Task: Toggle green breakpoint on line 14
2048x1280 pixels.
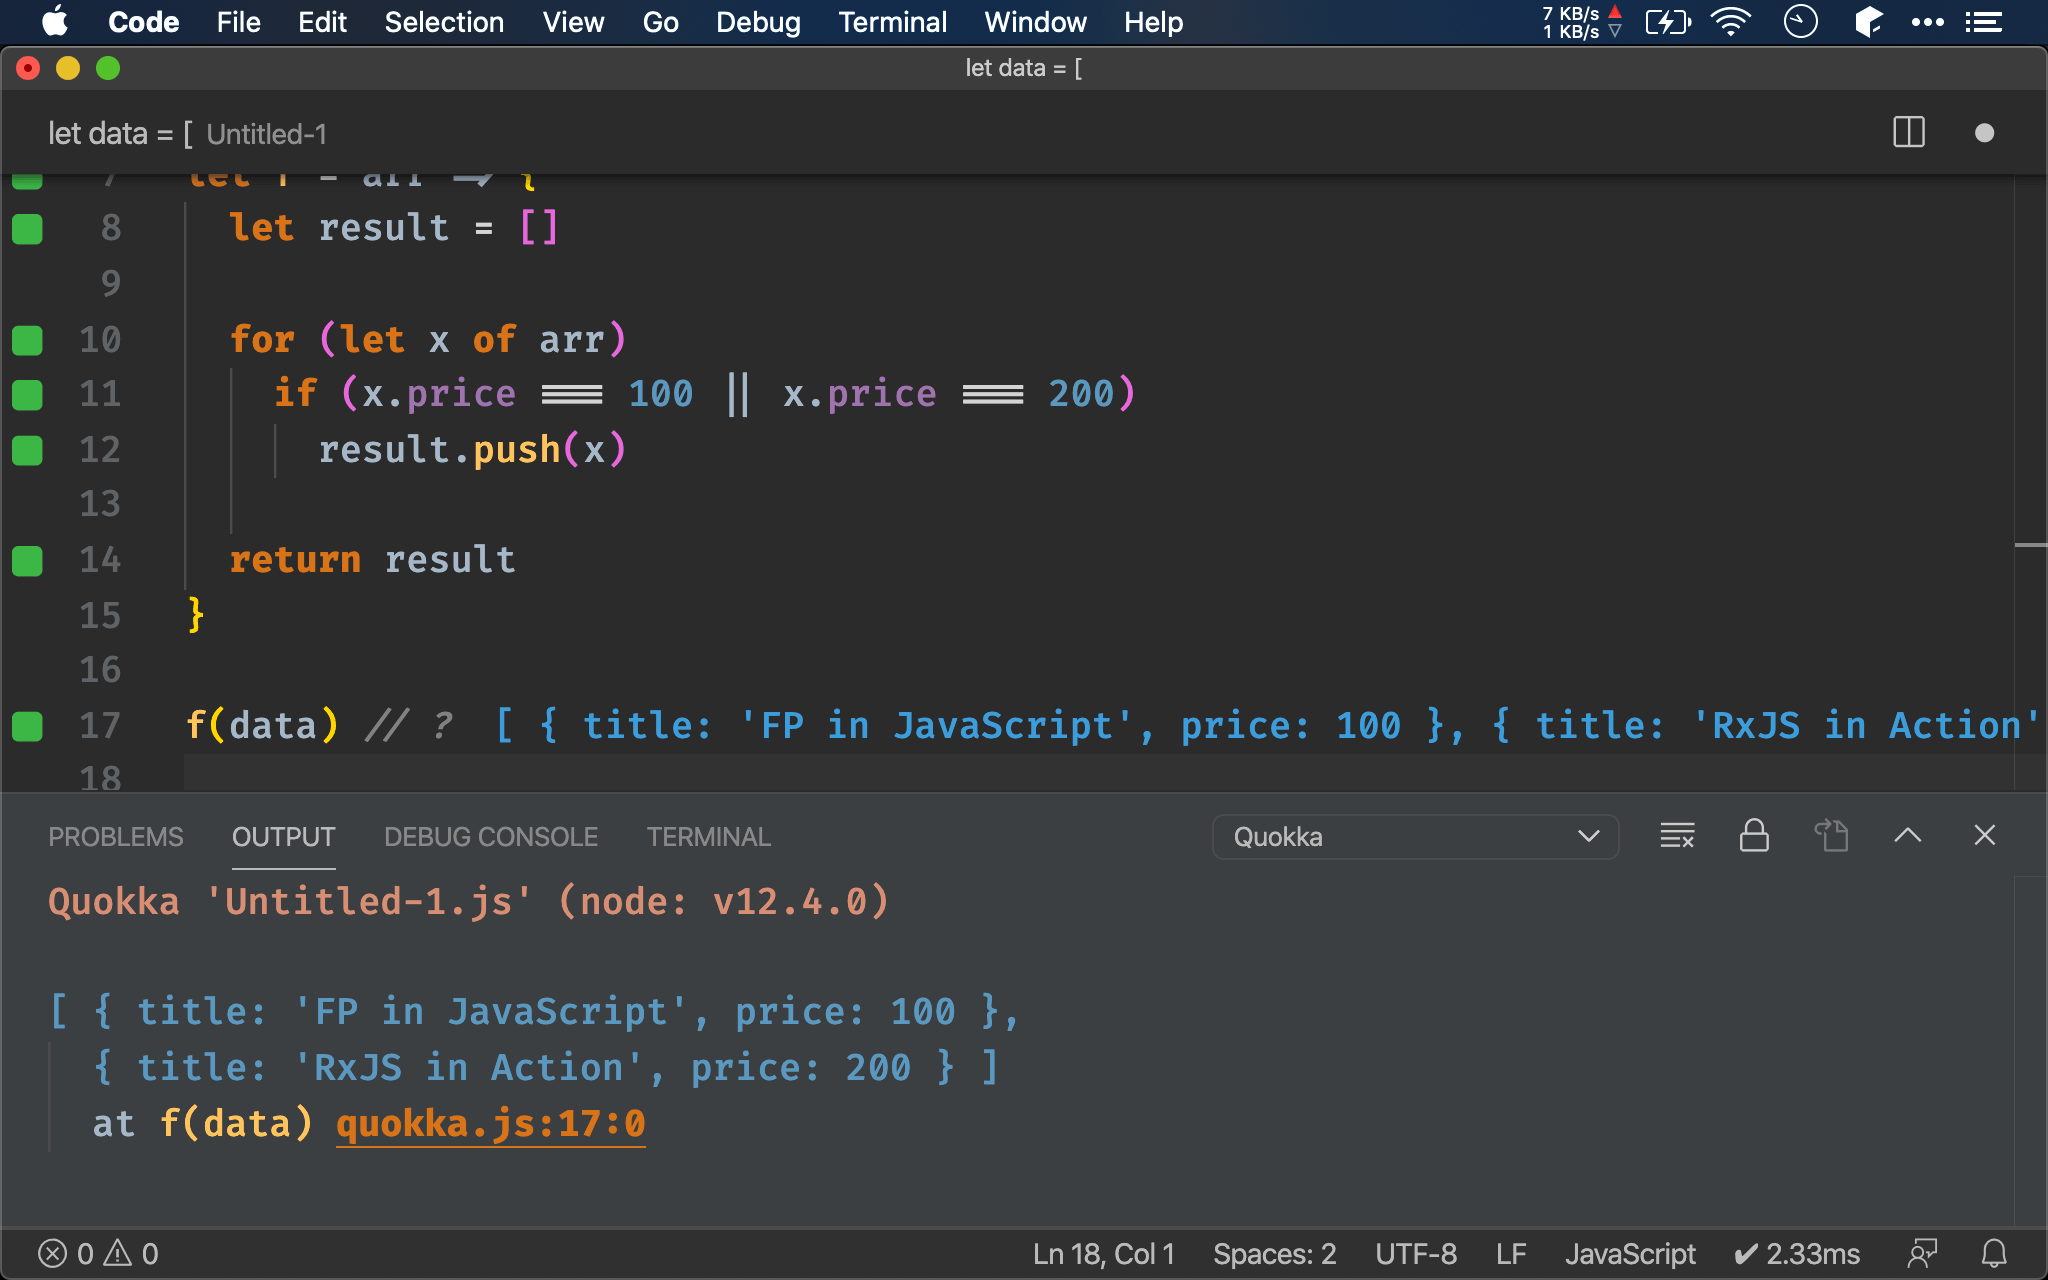Action: pyautogui.click(x=28, y=557)
